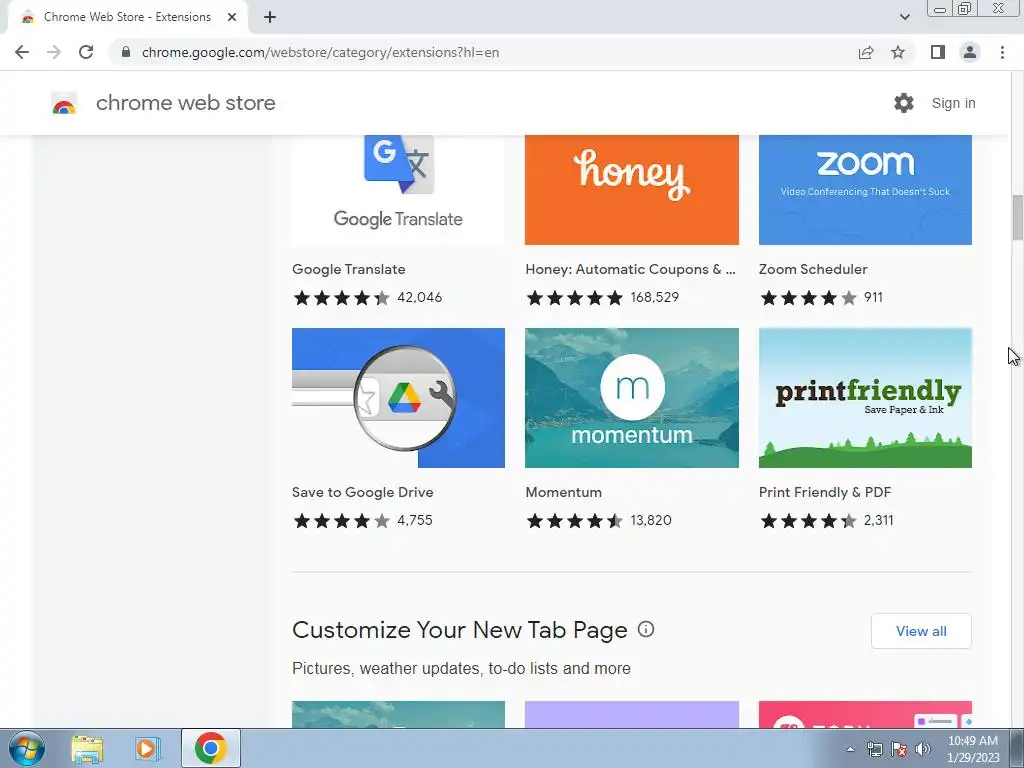
Task: Click the Print Friendly & PDF title
Action: [x=825, y=492]
